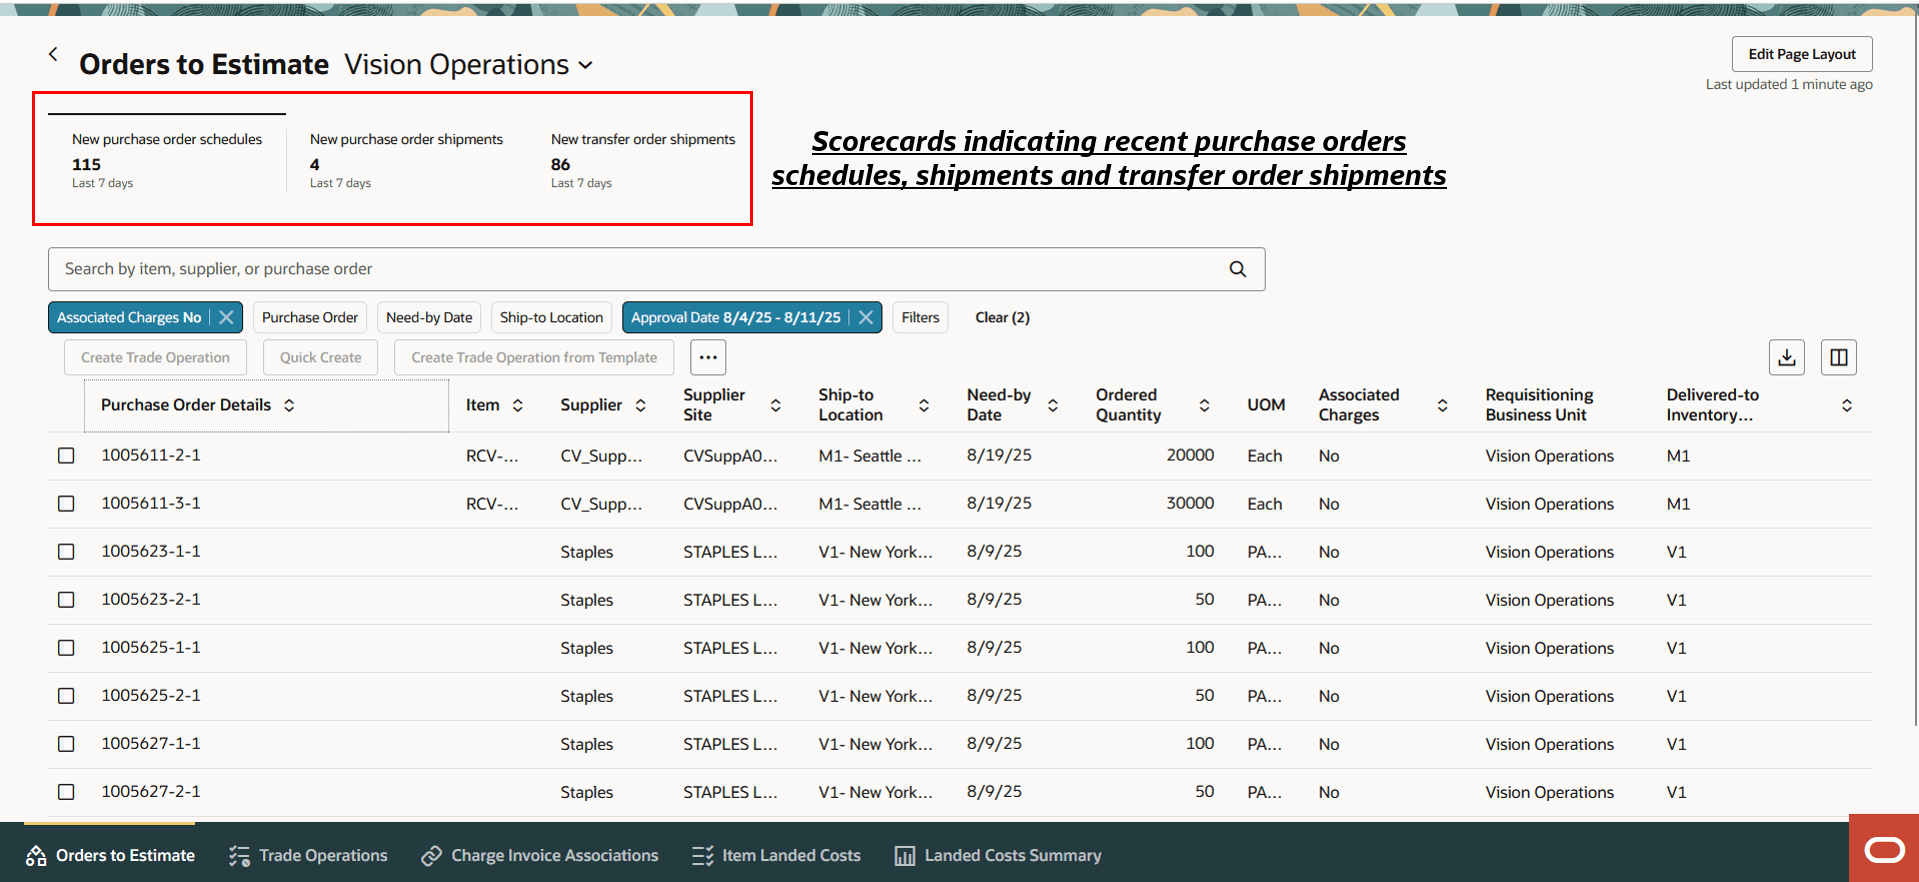Click the ordered quantity 20000 cell
The width and height of the screenshot is (1919, 882).
point(1190,455)
